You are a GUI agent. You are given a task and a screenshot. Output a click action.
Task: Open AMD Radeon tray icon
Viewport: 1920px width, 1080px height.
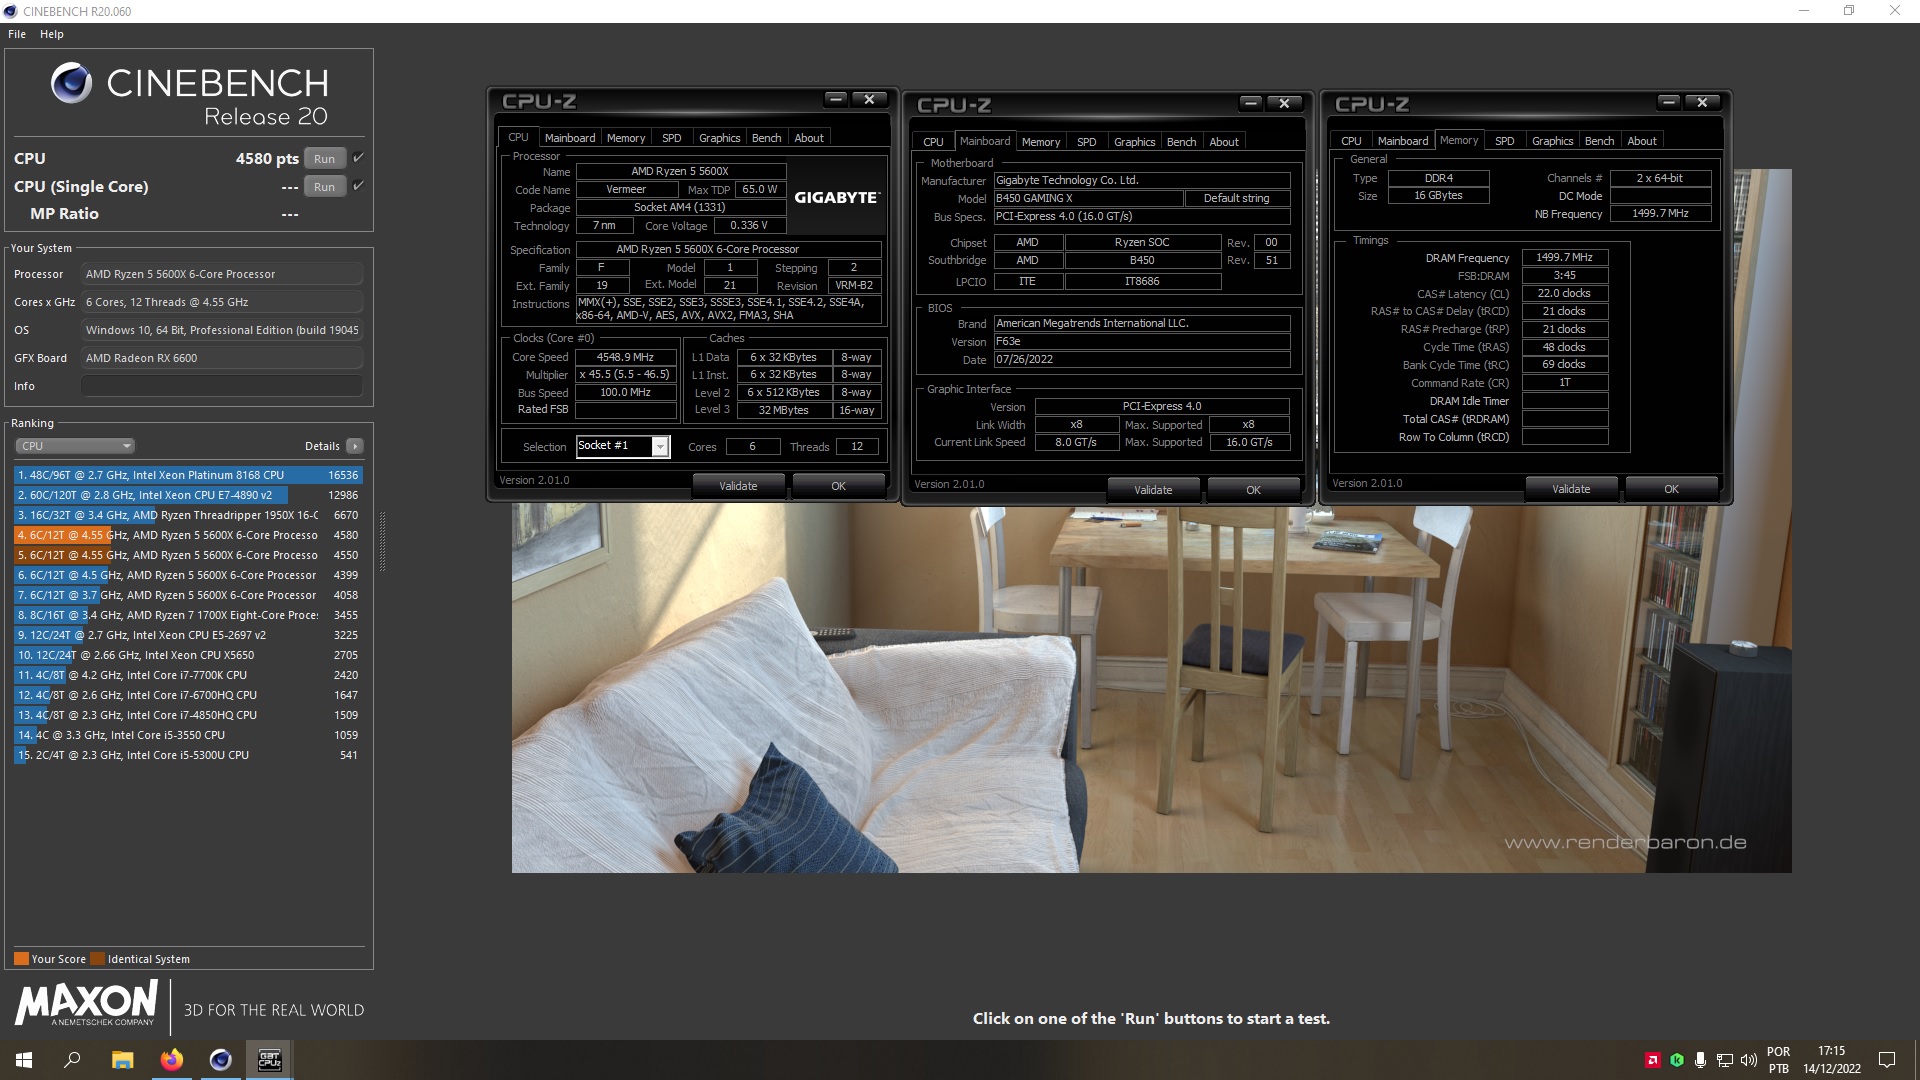click(x=1652, y=1060)
